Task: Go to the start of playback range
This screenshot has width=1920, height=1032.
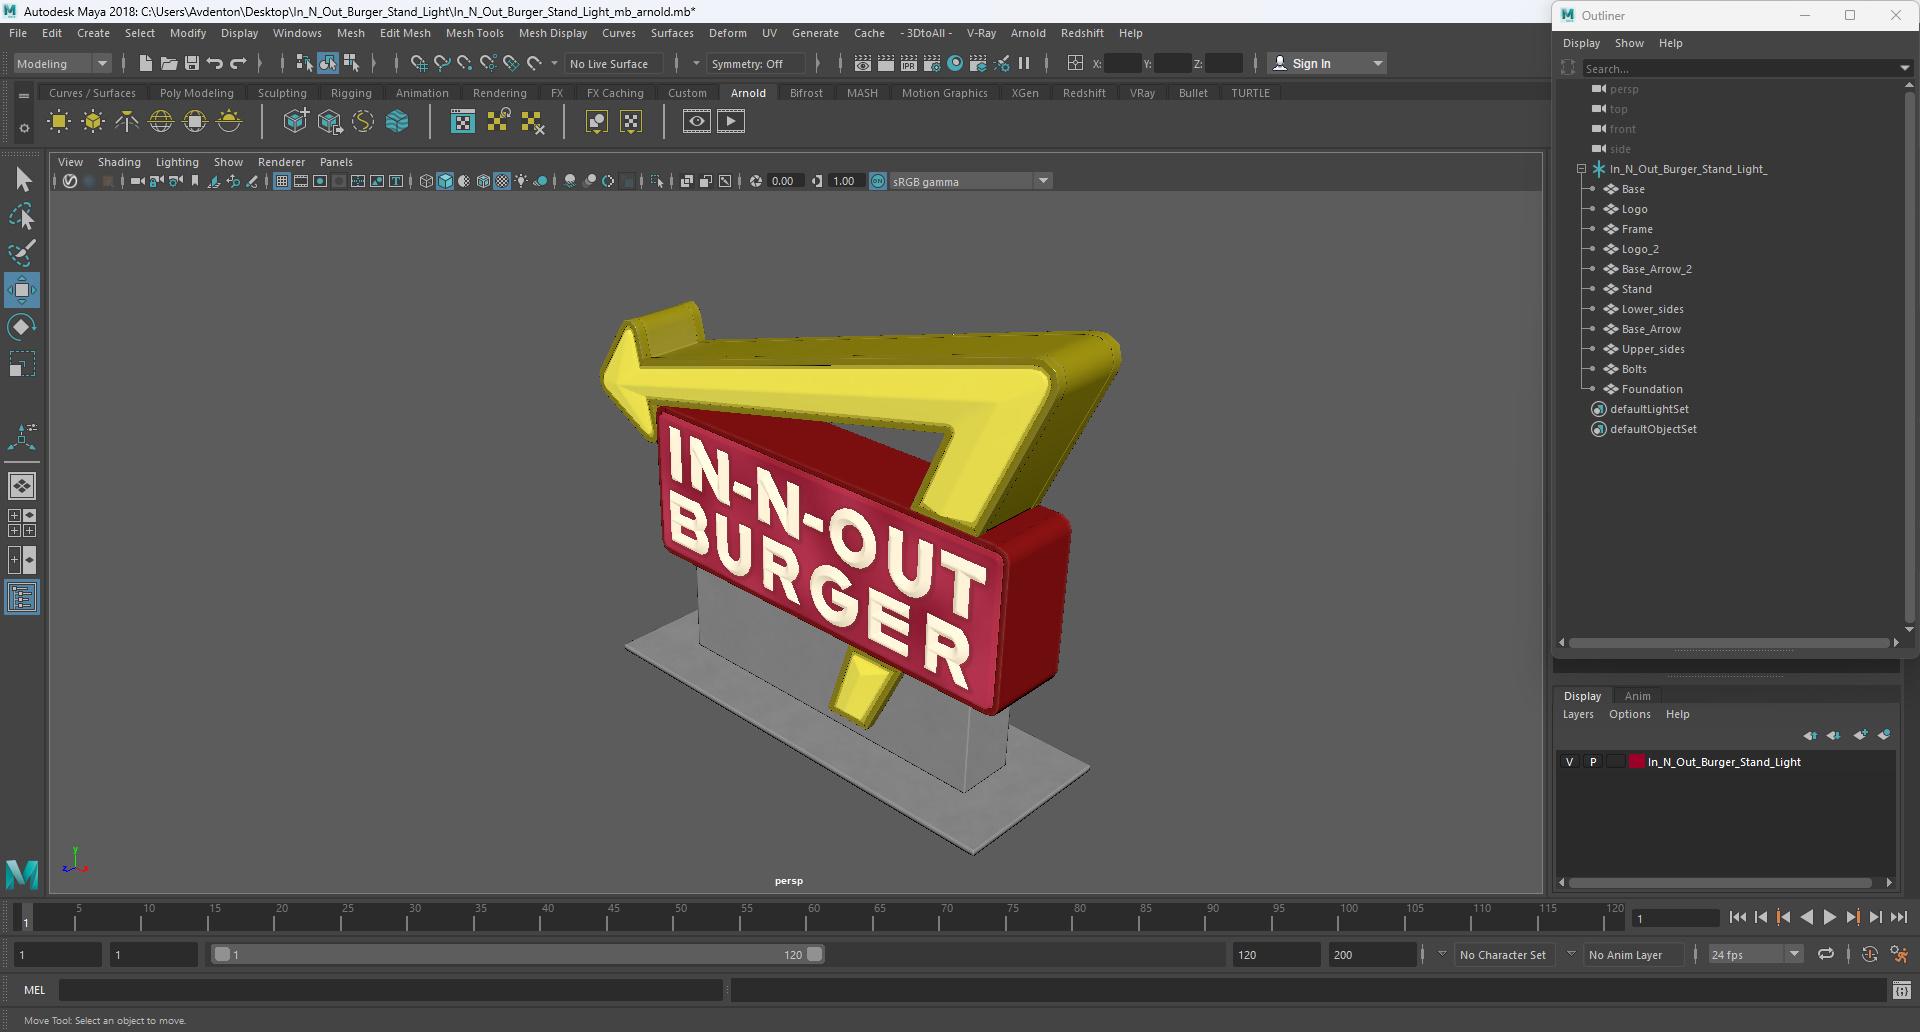Action: (1738, 917)
